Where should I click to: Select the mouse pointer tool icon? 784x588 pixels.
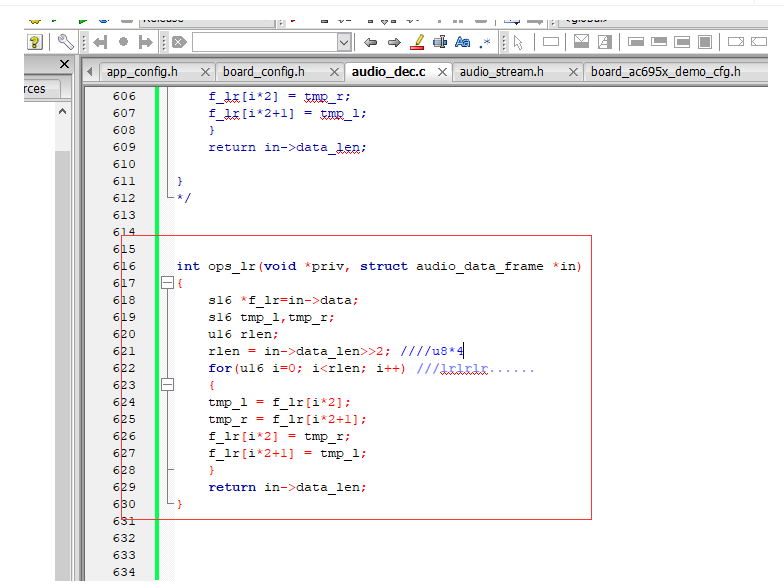[x=518, y=43]
